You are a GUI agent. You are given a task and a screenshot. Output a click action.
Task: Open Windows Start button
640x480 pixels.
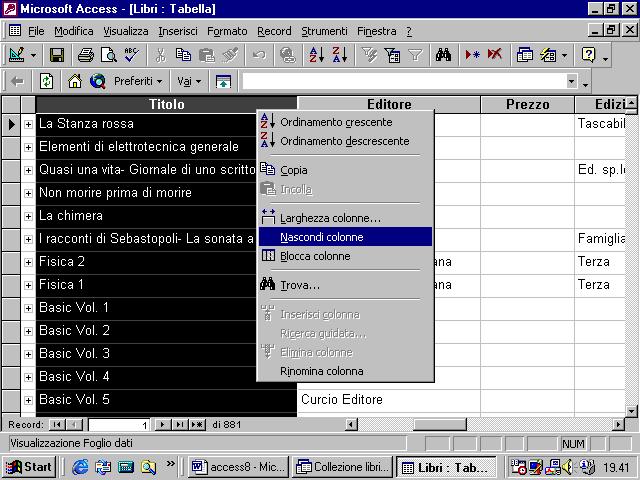click(x=29, y=467)
